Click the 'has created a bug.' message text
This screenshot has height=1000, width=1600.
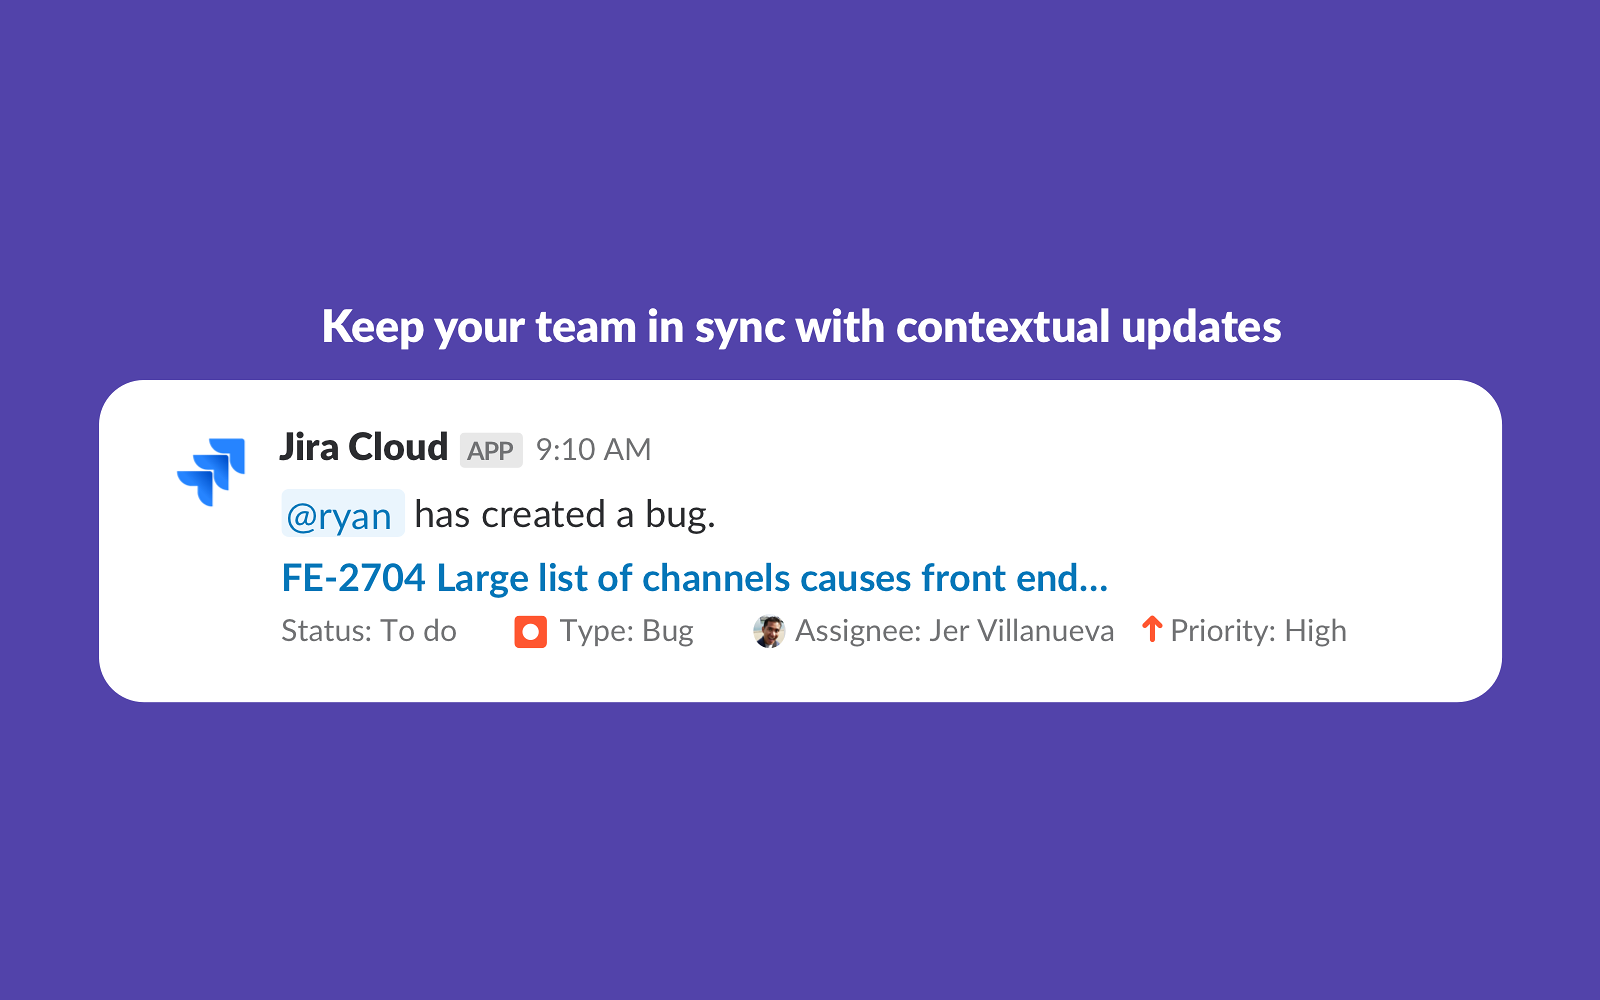pyautogui.click(x=565, y=515)
